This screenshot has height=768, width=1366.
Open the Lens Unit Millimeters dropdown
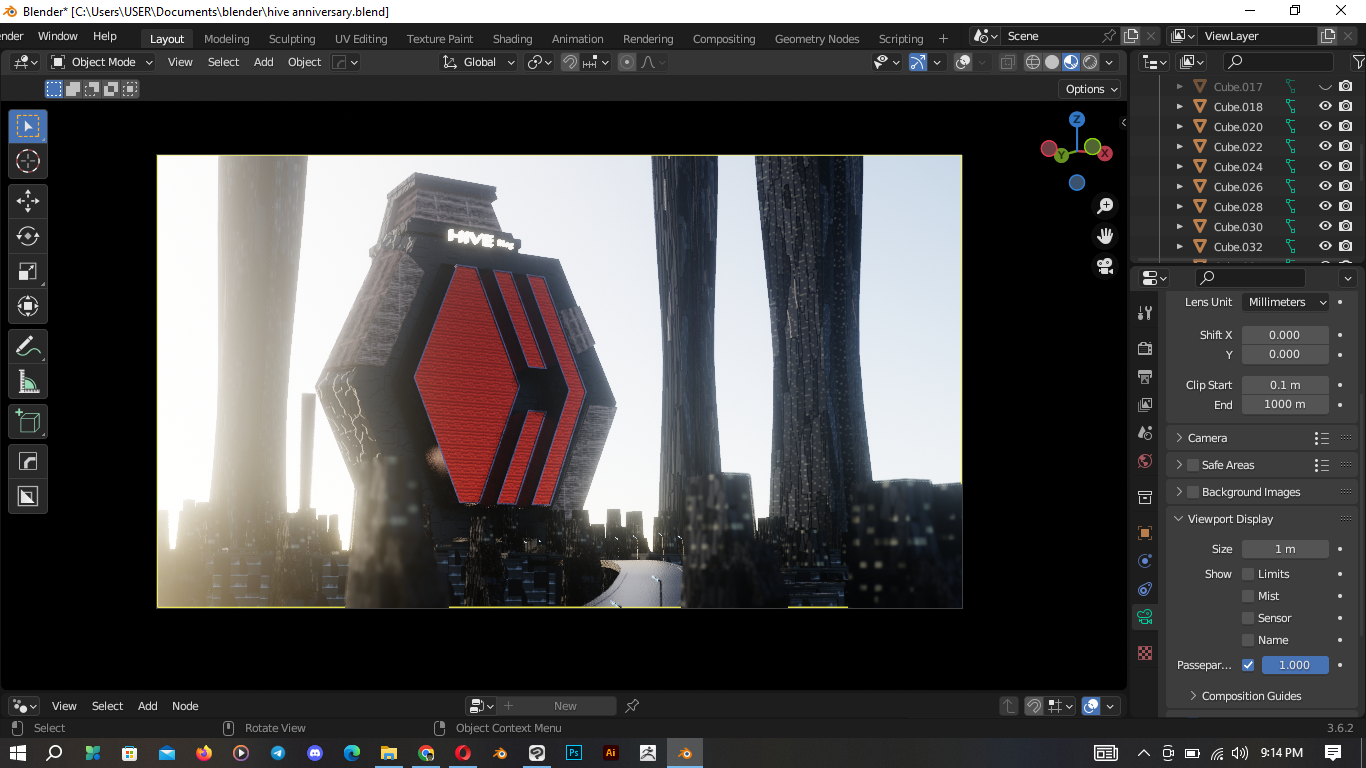pyautogui.click(x=1286, y=302)
